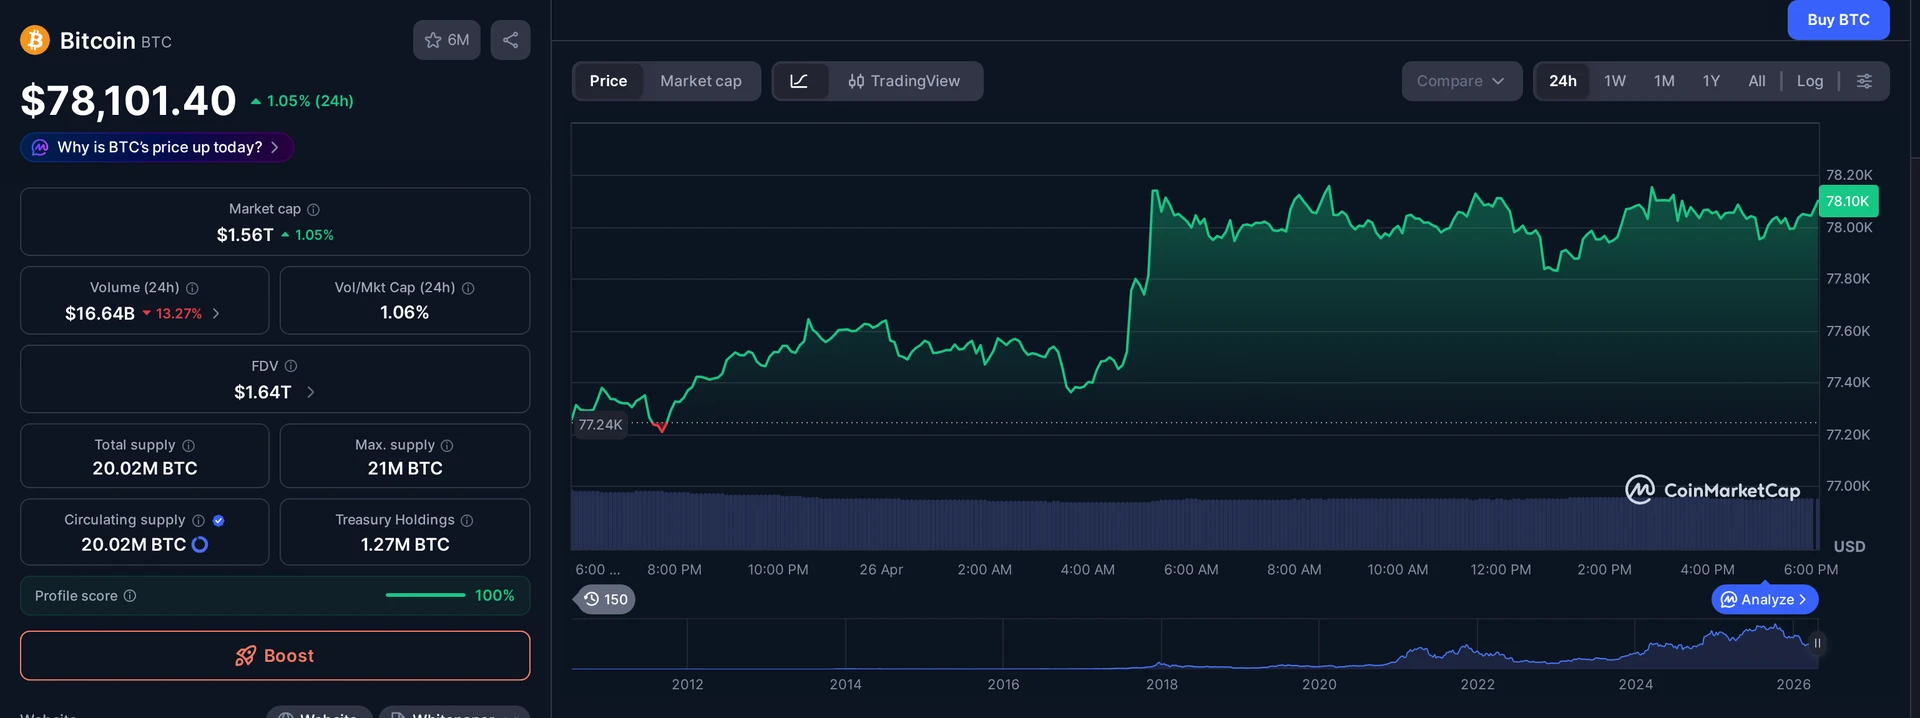This screenshot has width=1920, height=718.
Task: Set chart range to 1Y
Action: (x=1711, y=81)
